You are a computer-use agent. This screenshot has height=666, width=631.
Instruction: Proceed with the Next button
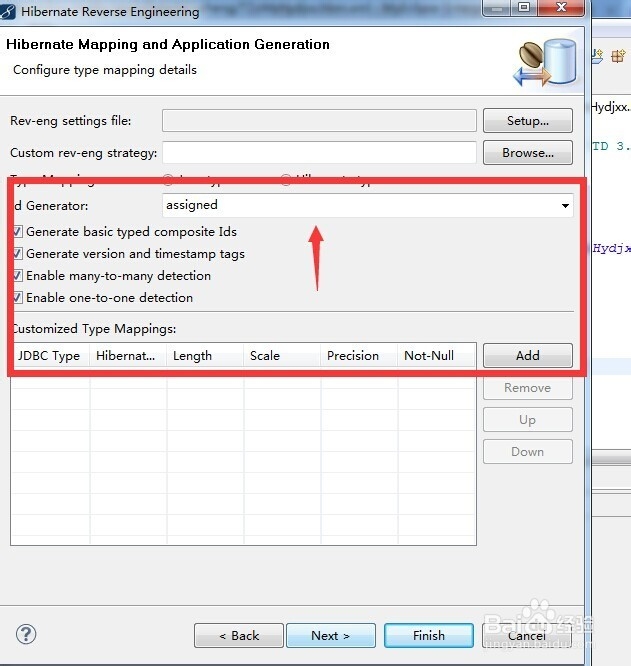point(331,635)
